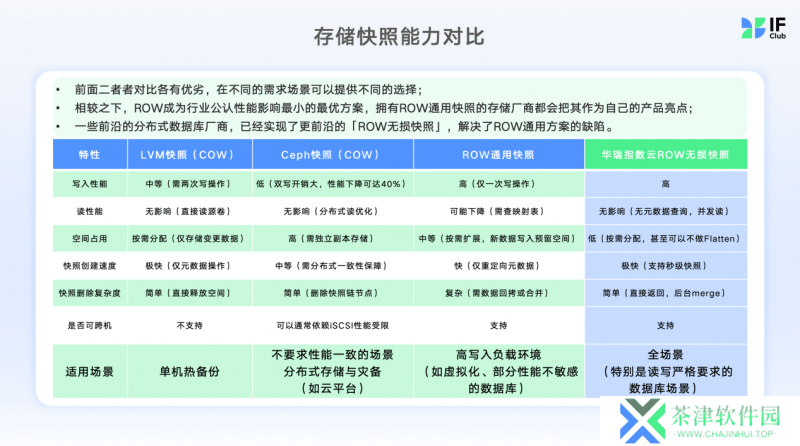Select the bullet starting '相较之下，ROW成为行业公认'
Image resolution: width=800 pixels, height=446 pixels.
(383, 108)
